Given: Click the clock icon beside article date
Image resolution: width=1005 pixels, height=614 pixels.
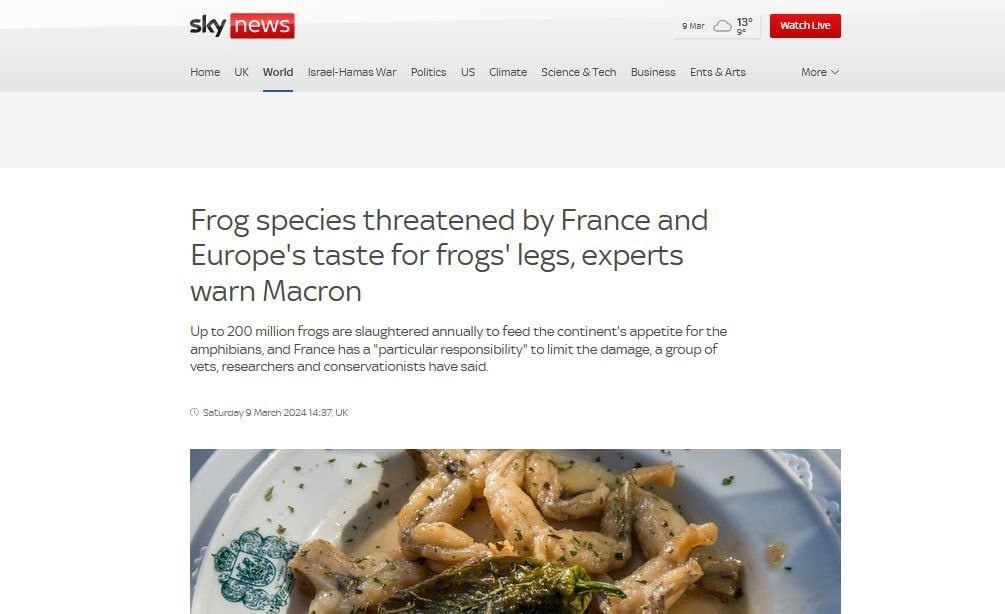Looking at the screenshot, I should (194, 412).
